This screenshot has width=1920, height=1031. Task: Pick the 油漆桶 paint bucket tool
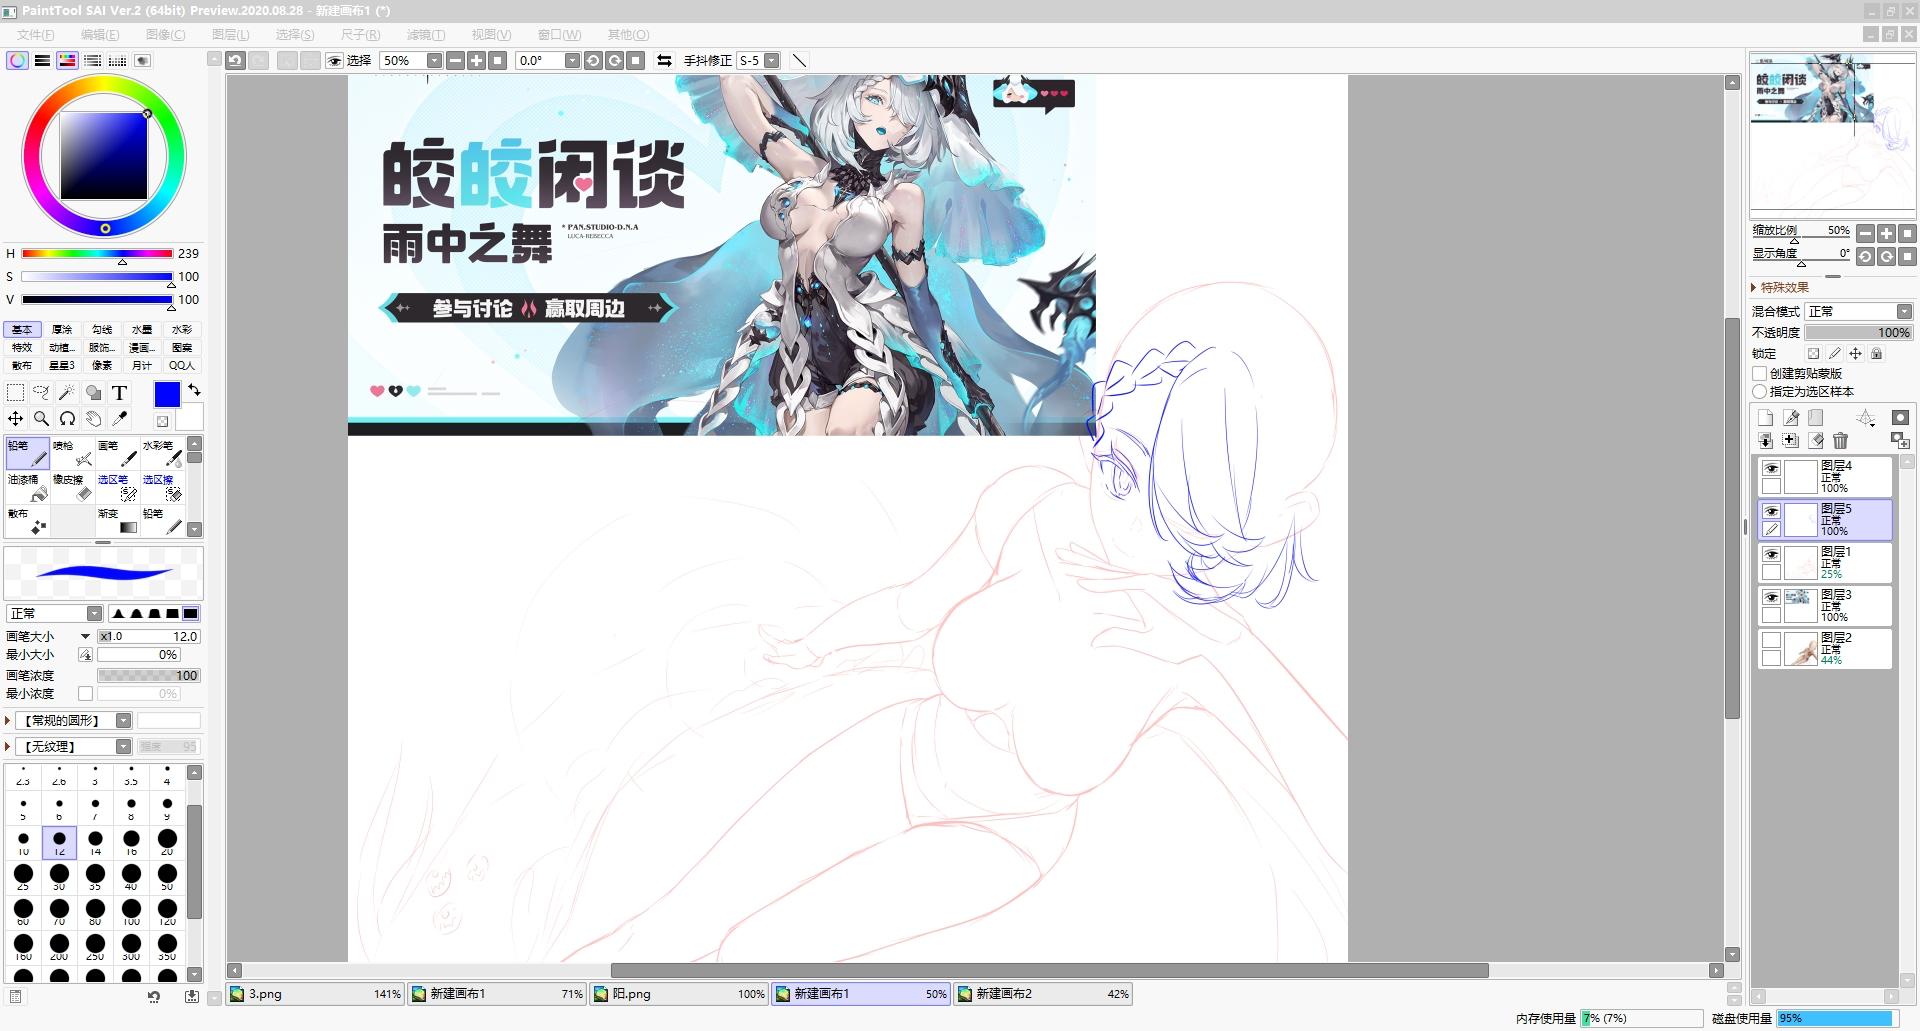point(27,488)
